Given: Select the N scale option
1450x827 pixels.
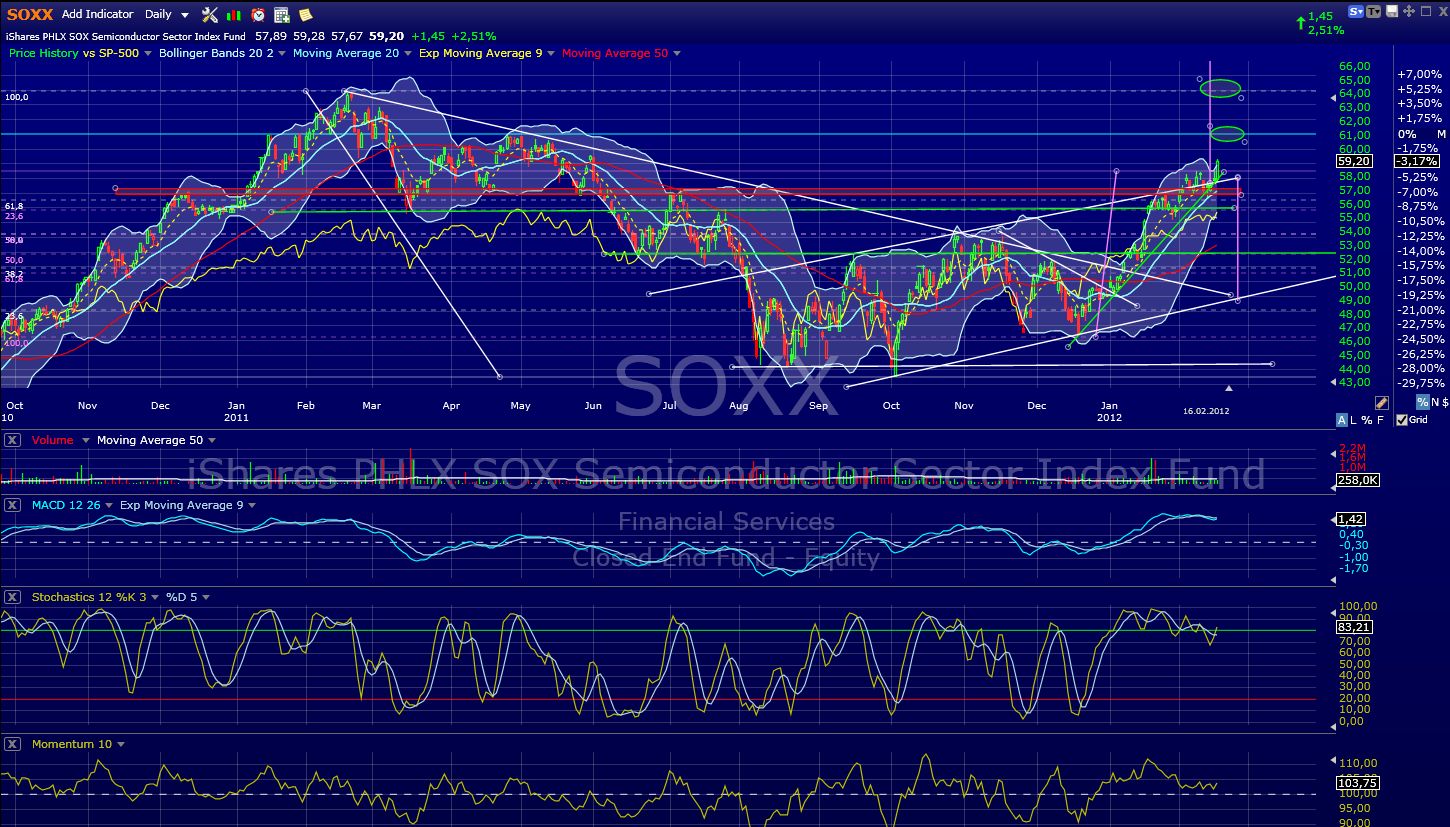Looking at the screenshot, I should [x=1434, y=402].
